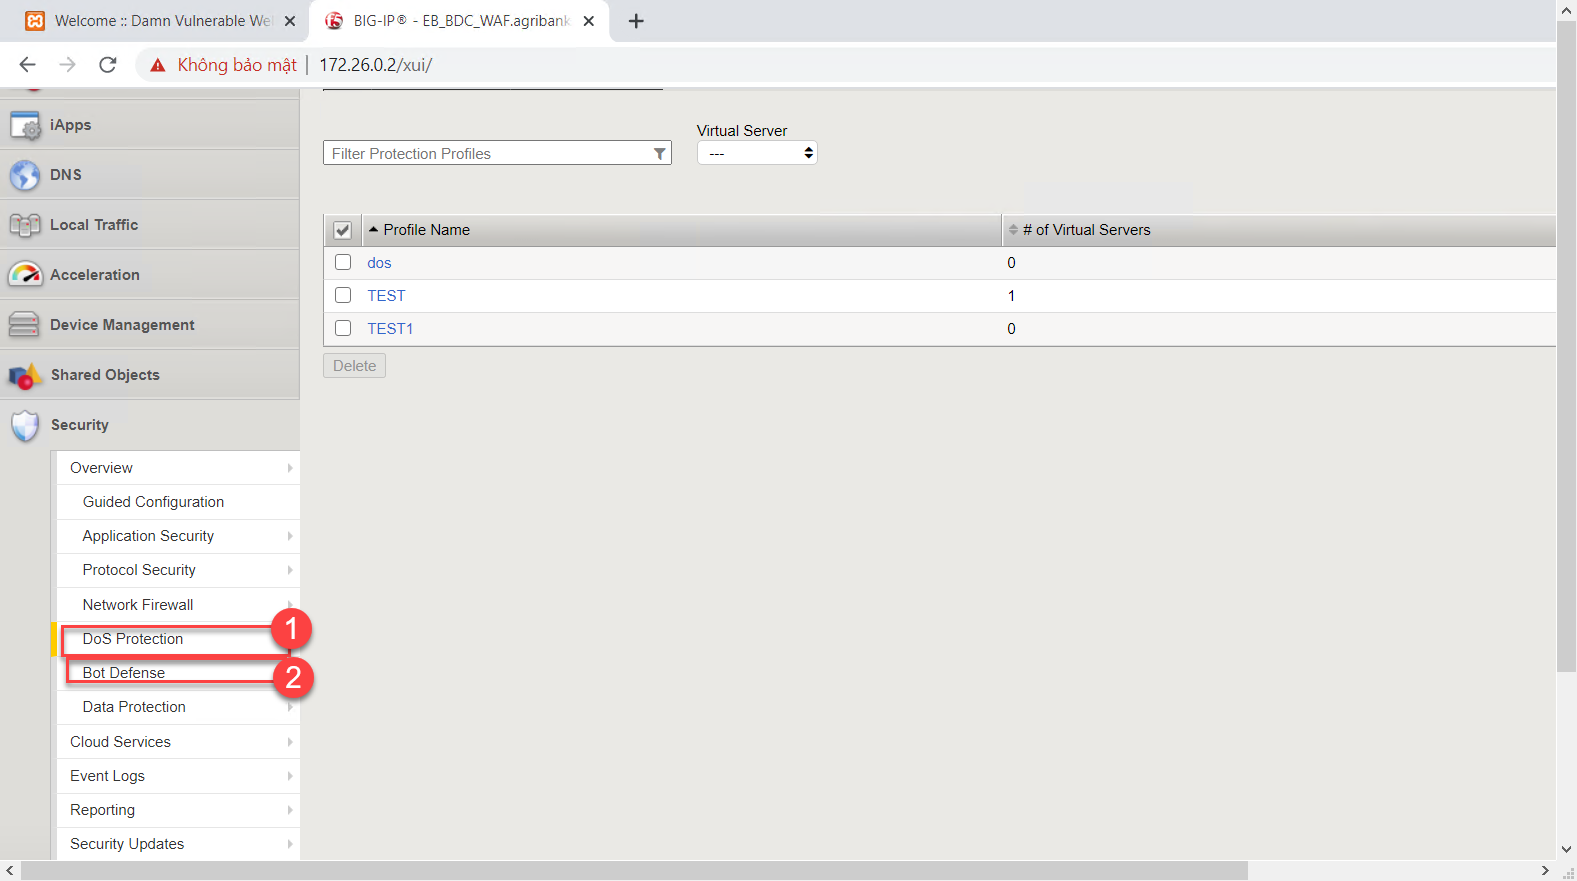
Task: Expand the Overview submenu arrow
Action: tap(290, 468)
